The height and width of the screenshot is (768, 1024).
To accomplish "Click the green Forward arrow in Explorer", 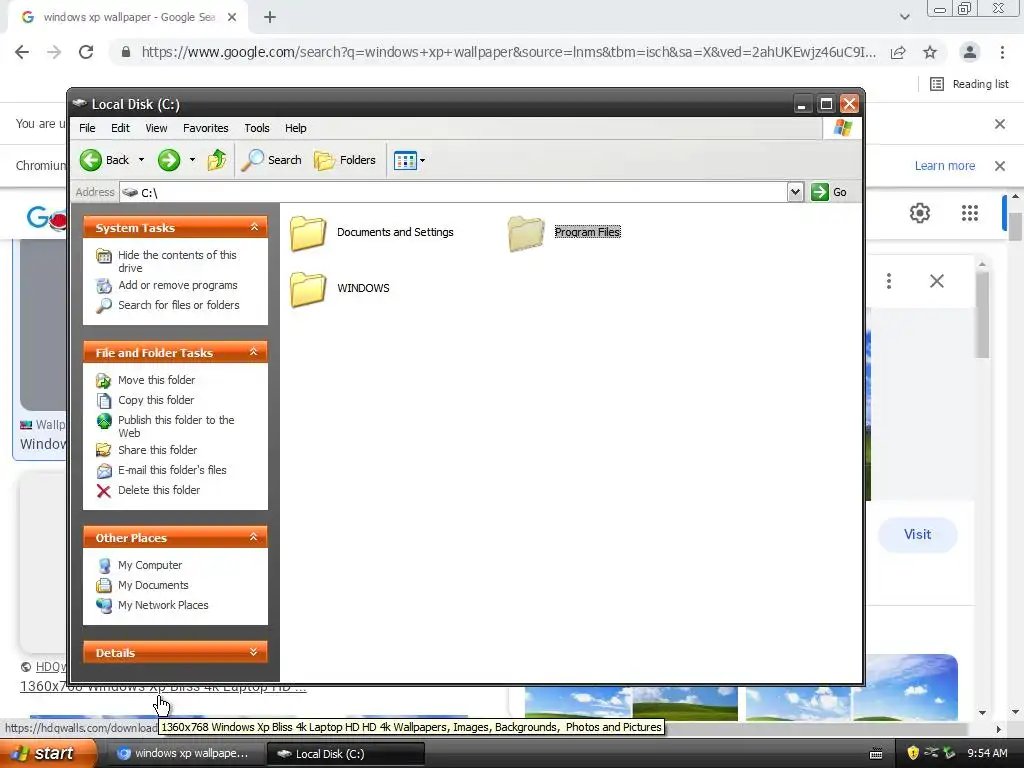I will click(168, 160).
